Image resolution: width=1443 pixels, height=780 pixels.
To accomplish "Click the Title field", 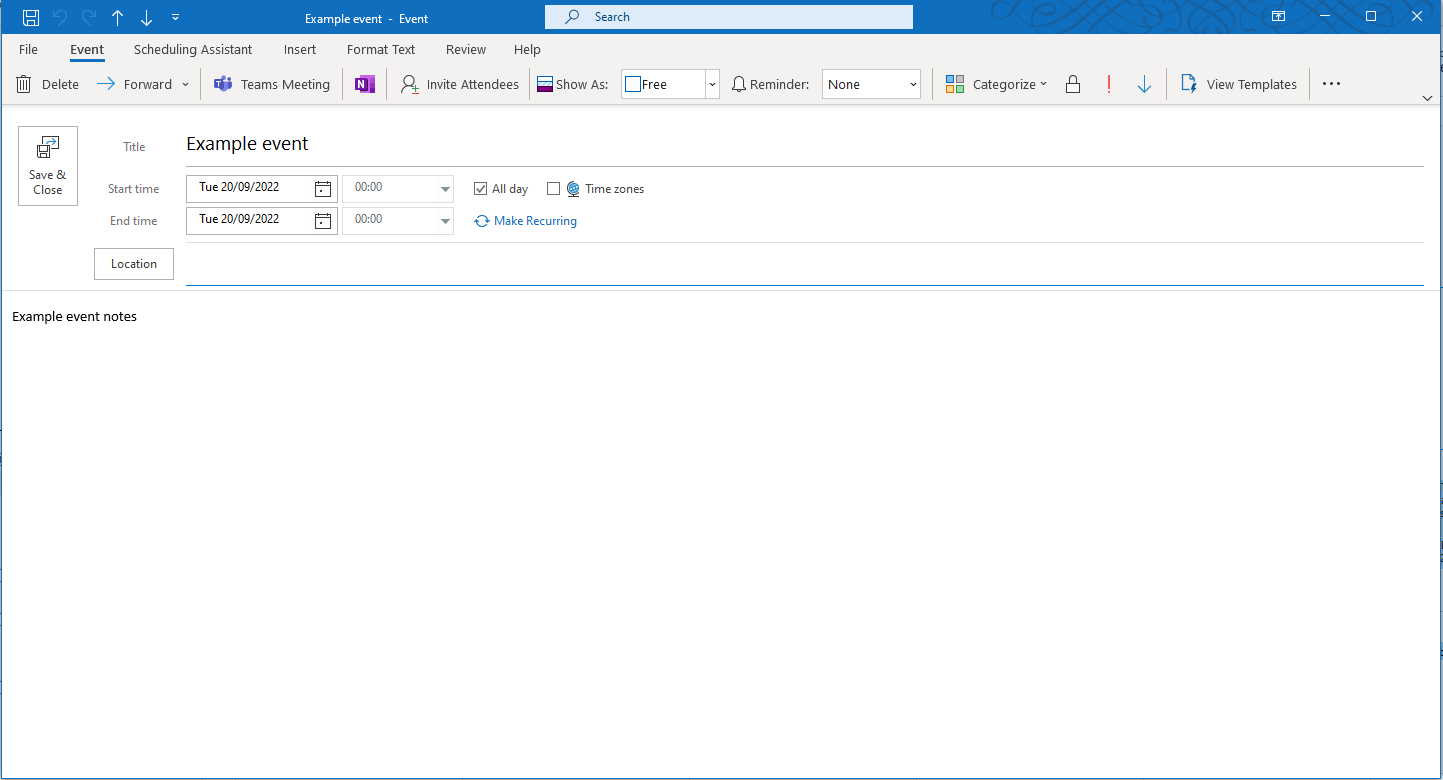I will (804, 144).
